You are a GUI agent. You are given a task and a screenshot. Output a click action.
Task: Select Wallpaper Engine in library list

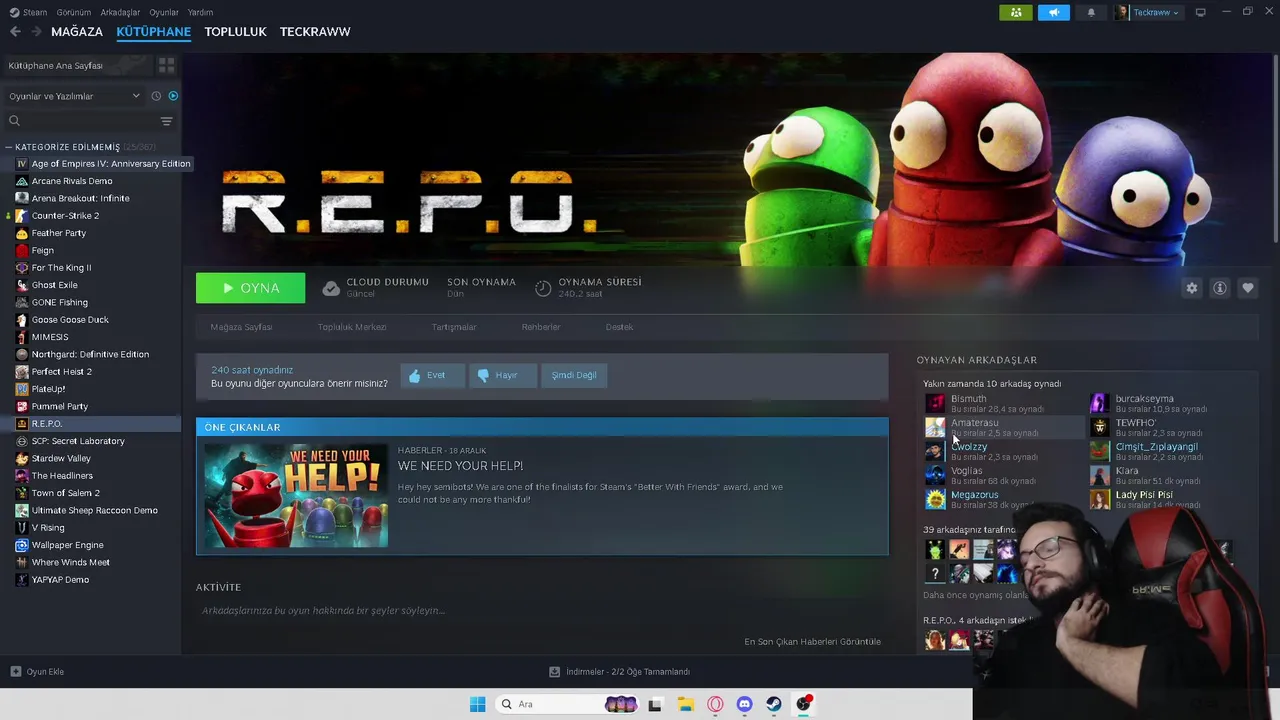[67, 545]
